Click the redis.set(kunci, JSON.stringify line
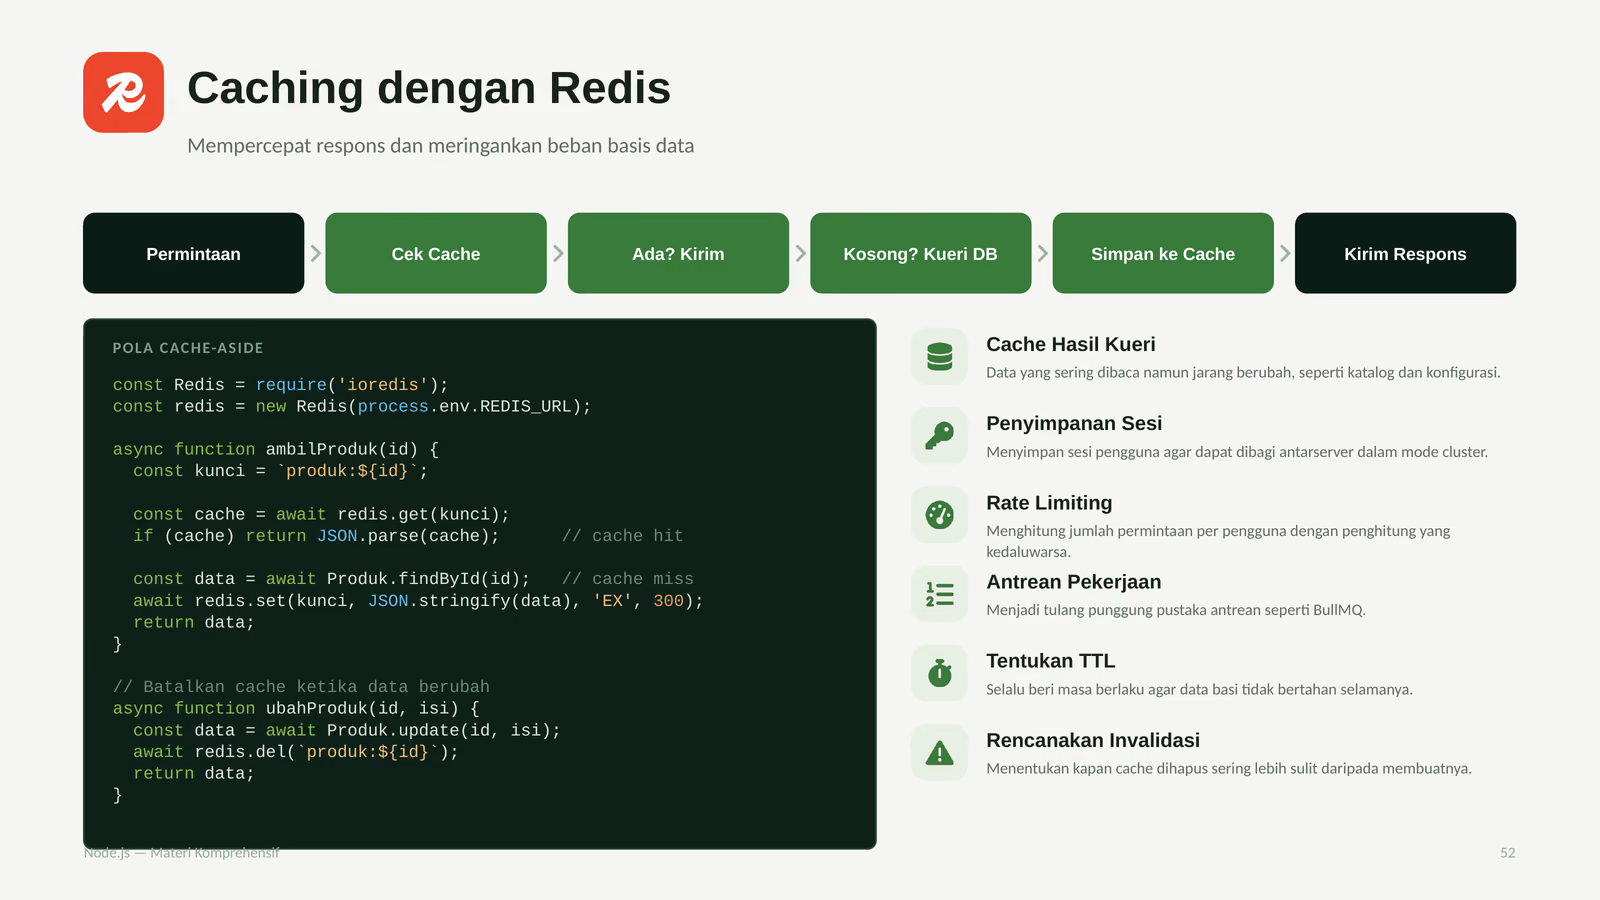 tap(418, 601)
